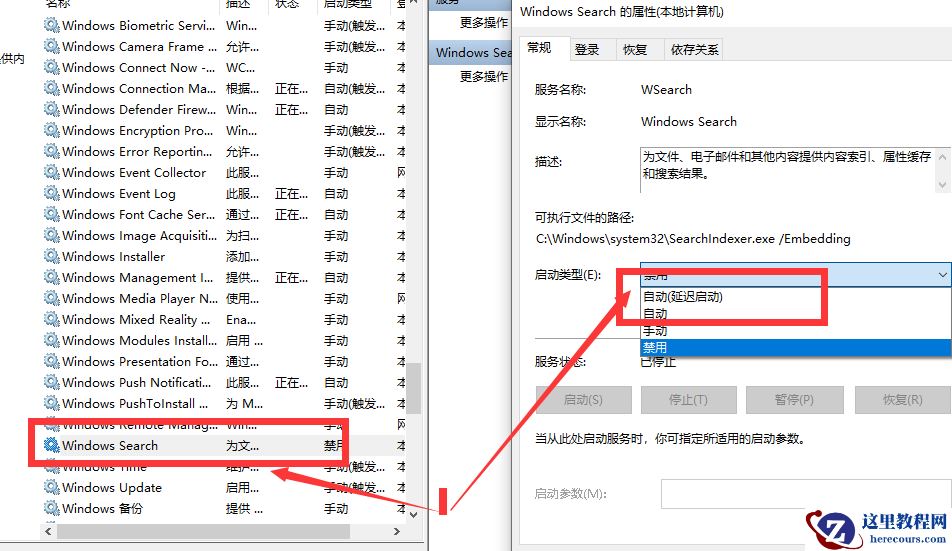Click the SearchIndexer.exe executable path text
The width and height of the screenshot is (952, 551).
click(693, 239)
